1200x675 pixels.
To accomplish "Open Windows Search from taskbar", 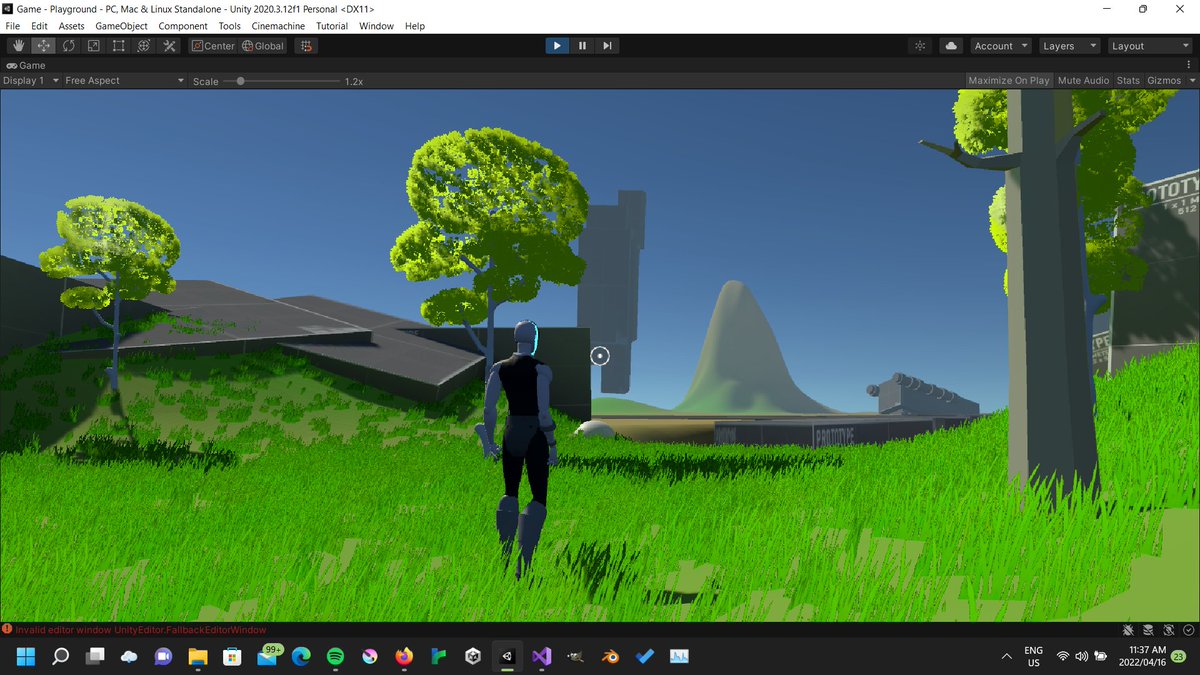I will (60, 657).
